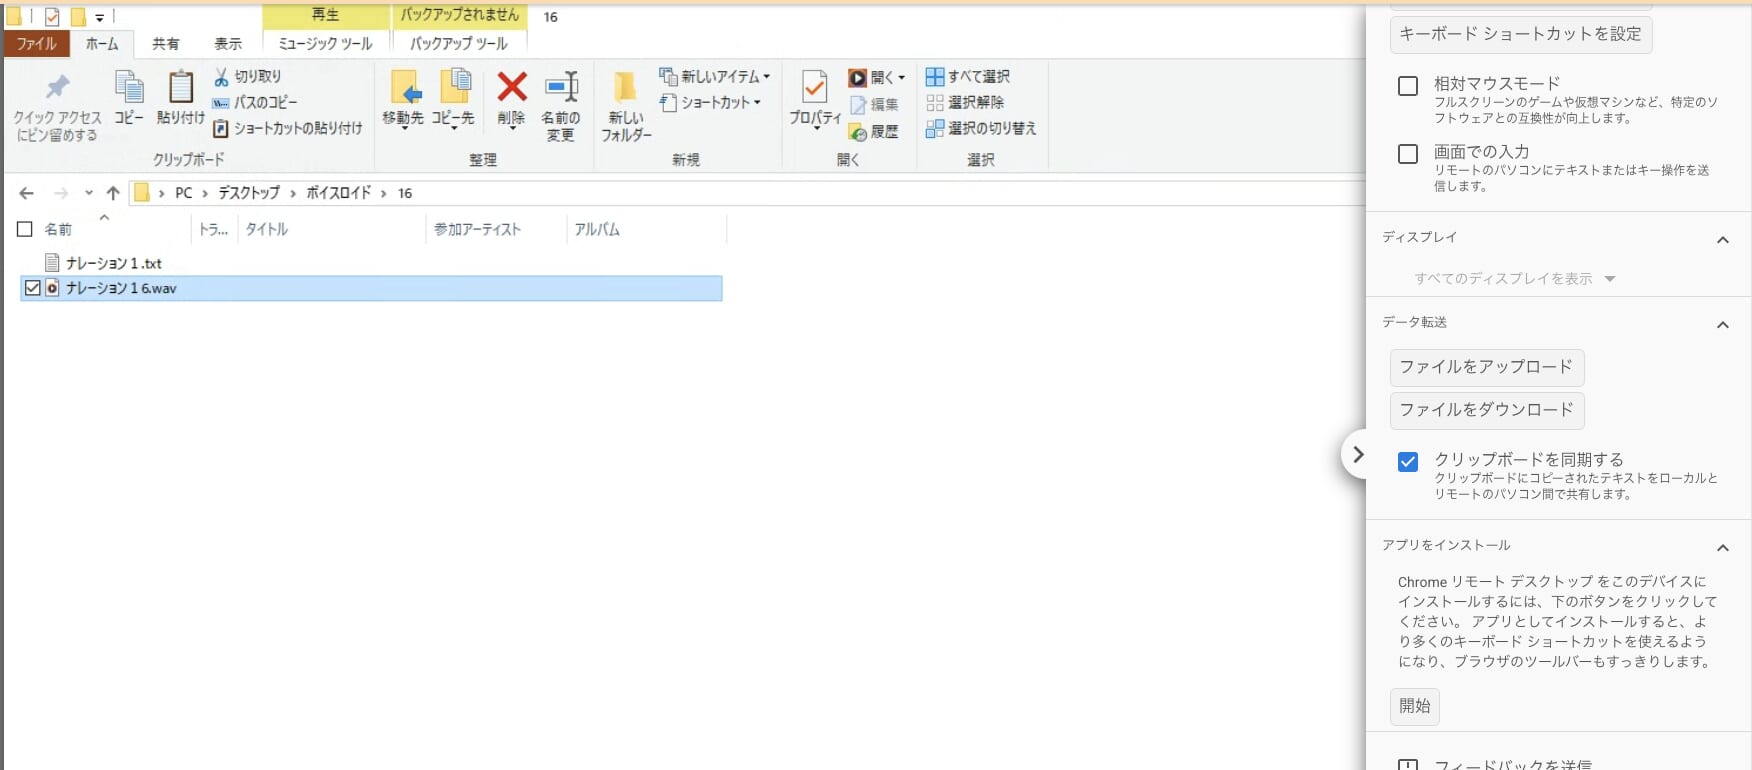Create a New folder via ribbon icon
The image size is (1752, 770).
[626, 88]
